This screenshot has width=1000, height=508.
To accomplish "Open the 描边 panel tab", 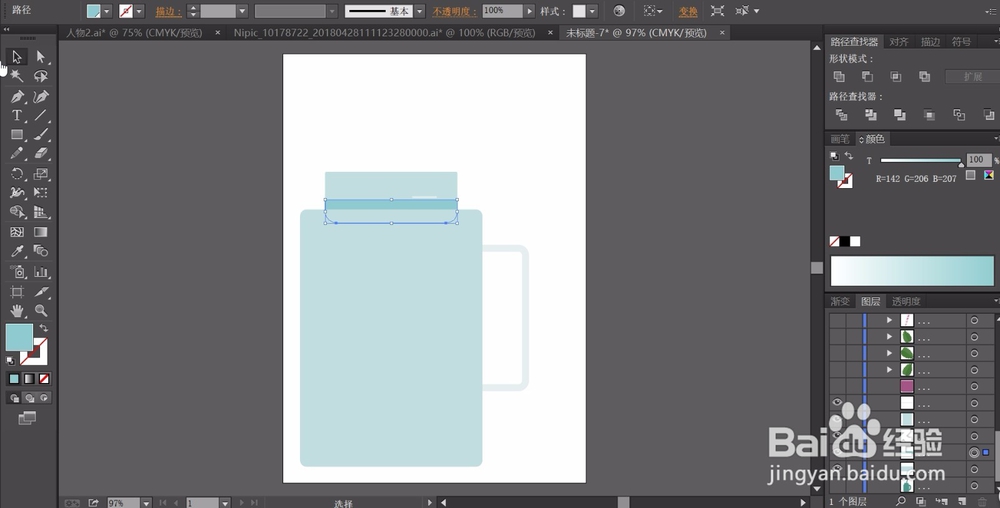I will pyautogui.click(x=930, y=41).
